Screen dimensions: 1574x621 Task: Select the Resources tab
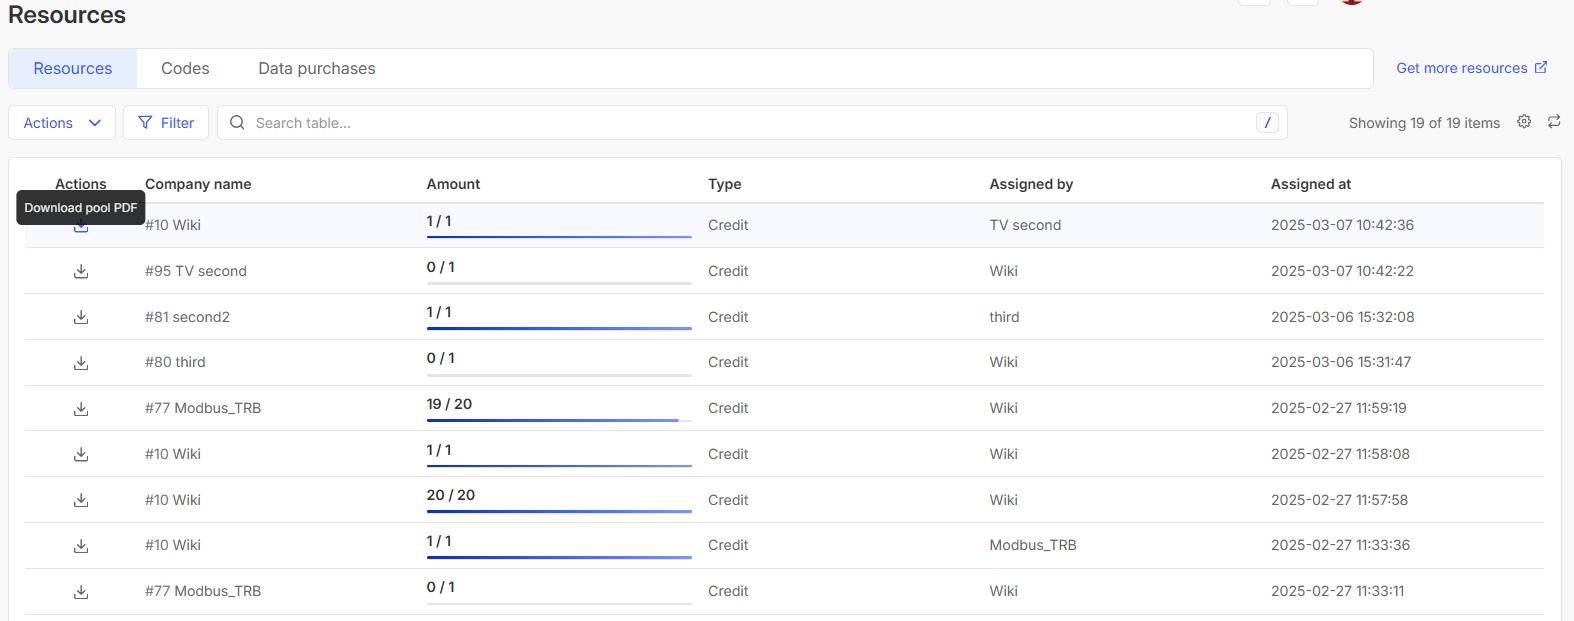73,69
